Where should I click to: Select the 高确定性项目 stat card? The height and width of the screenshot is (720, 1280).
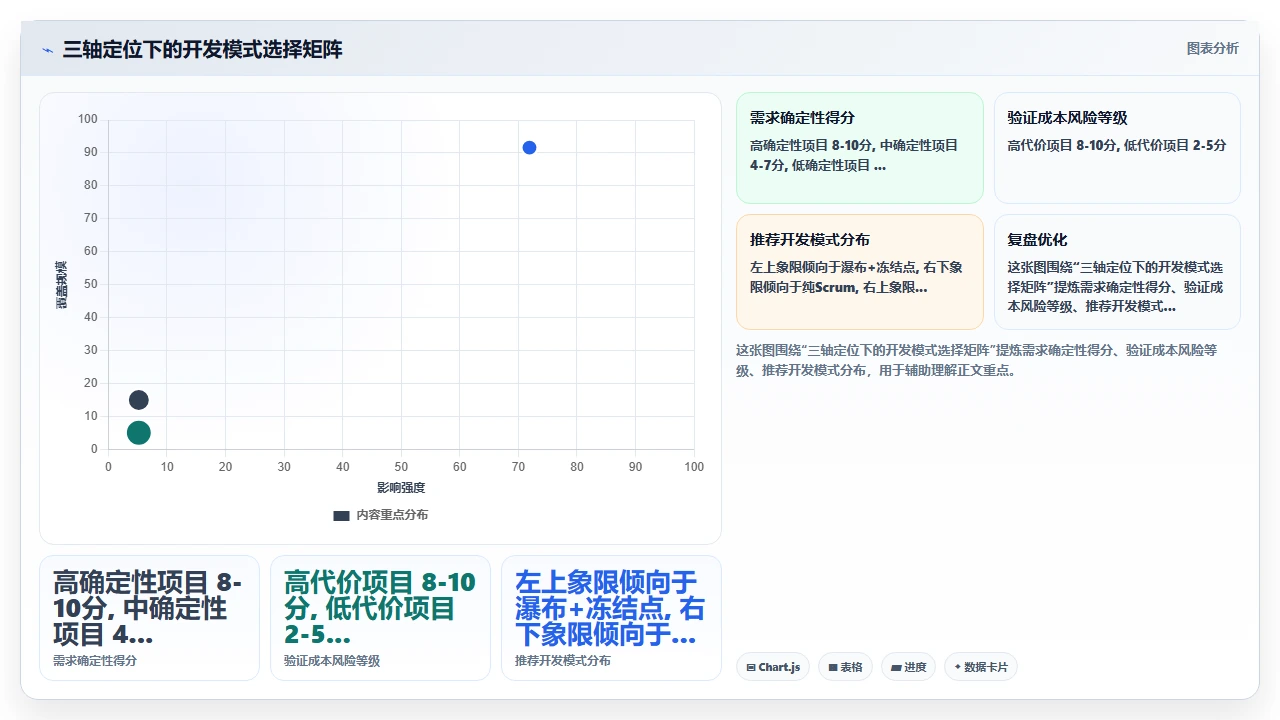149,618
